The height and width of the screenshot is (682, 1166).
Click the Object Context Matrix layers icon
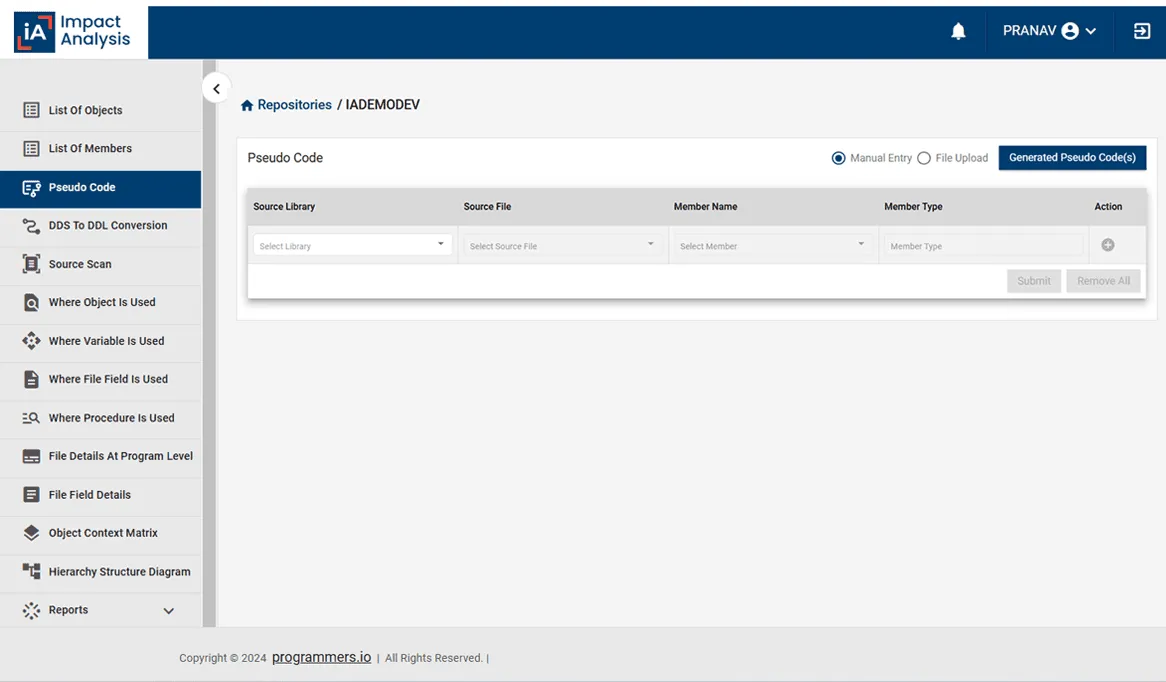click(31, 533)
